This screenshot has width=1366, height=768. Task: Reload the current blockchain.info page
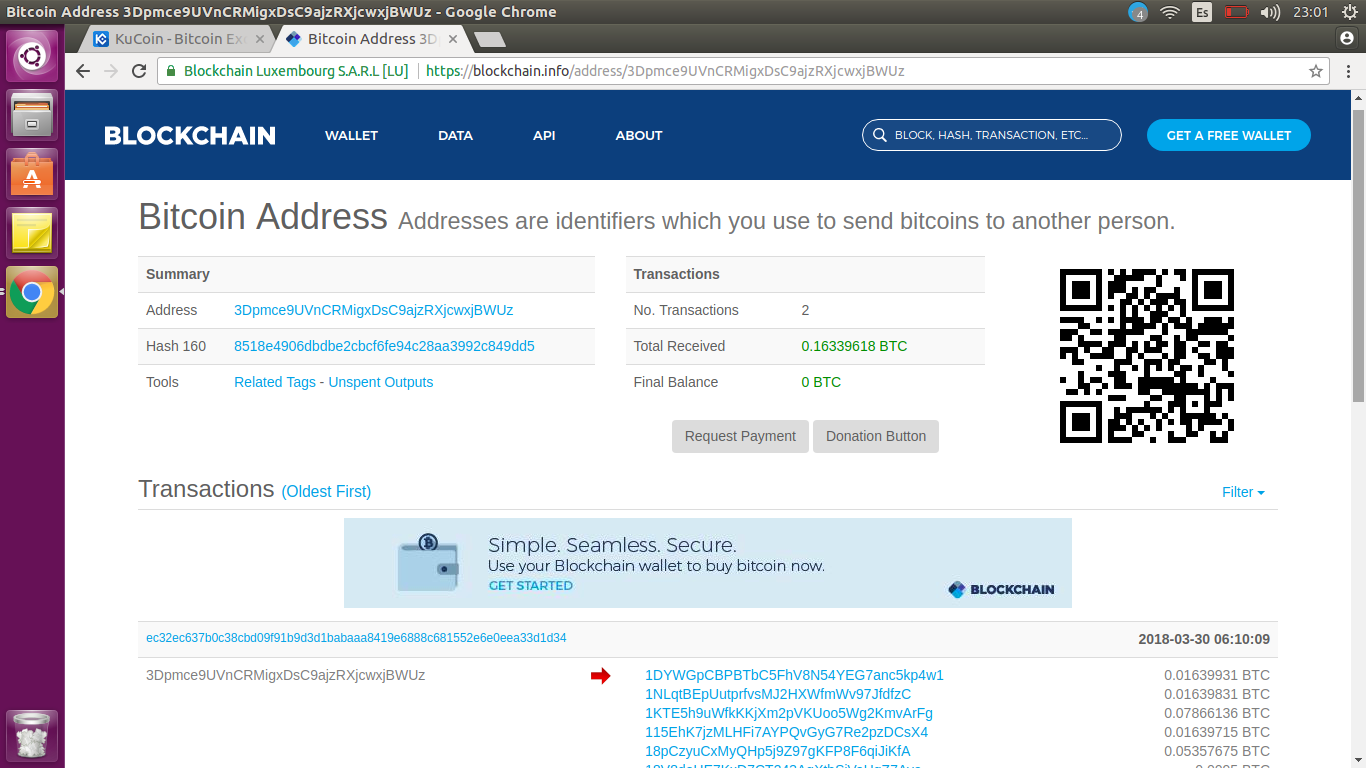[139, 71]
